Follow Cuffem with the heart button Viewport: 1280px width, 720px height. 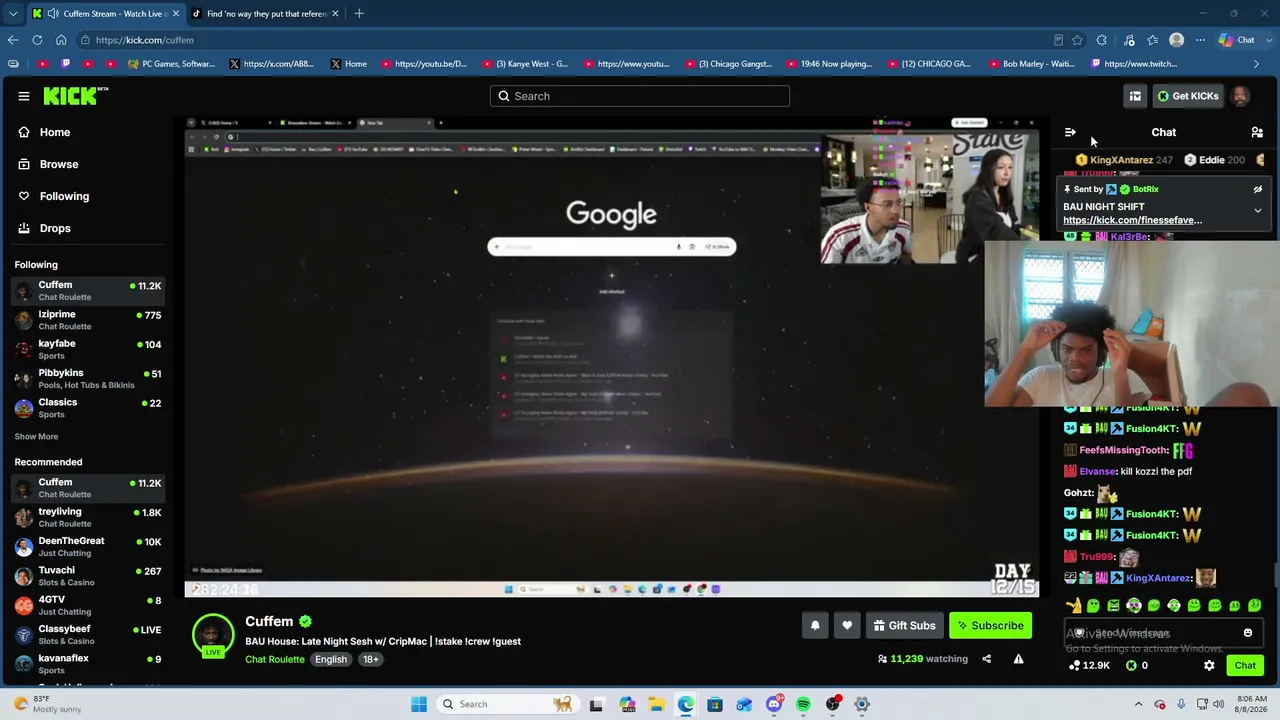(x=847, y=626)
